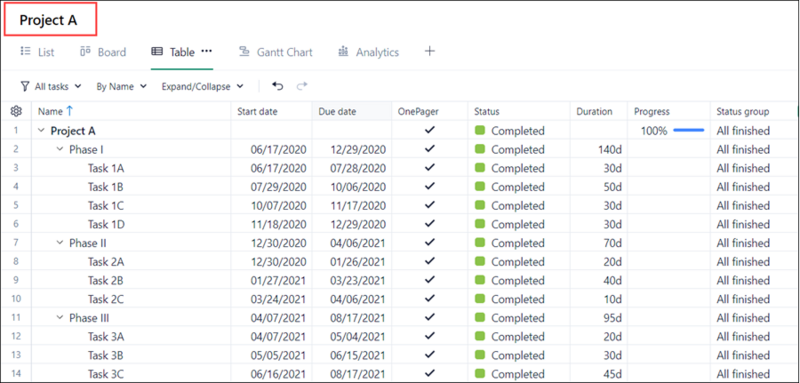Toggle OnePager checkmark for Phase III

430,317
